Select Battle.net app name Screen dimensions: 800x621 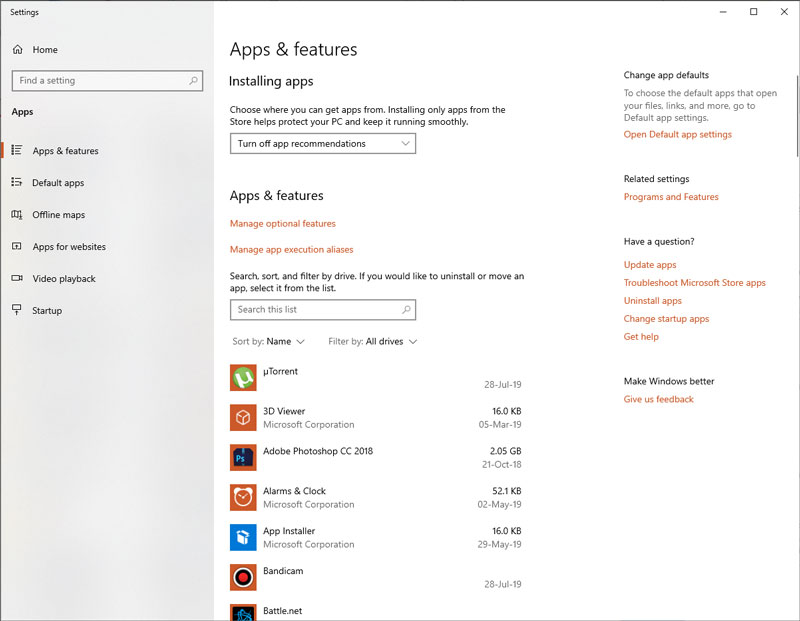click(283, 611)
